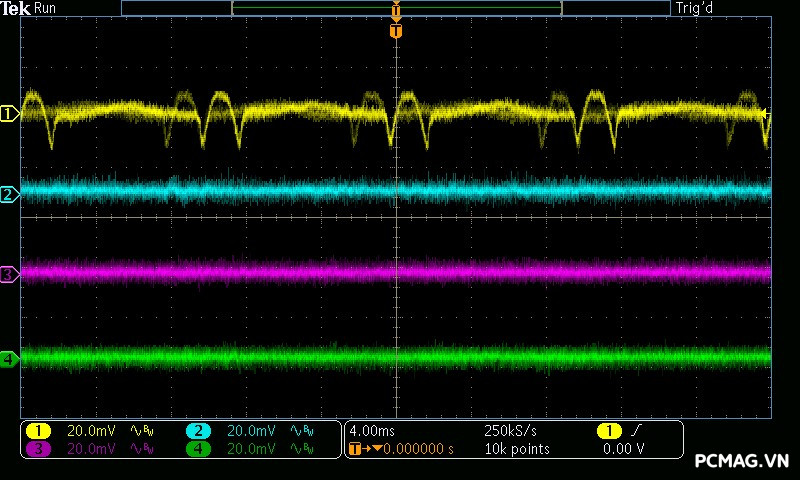Click the 4.00ms time base readout
Screen dimensions: 800x480
373,431
